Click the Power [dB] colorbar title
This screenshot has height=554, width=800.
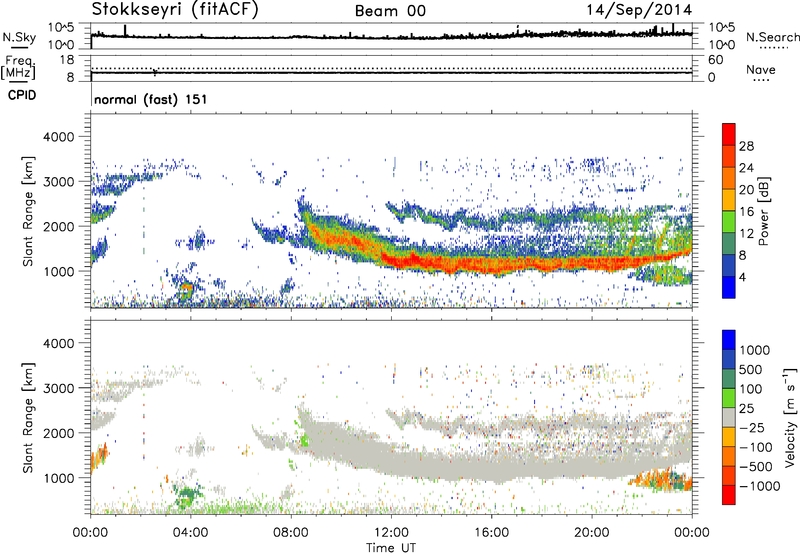[x=763, y=211]
